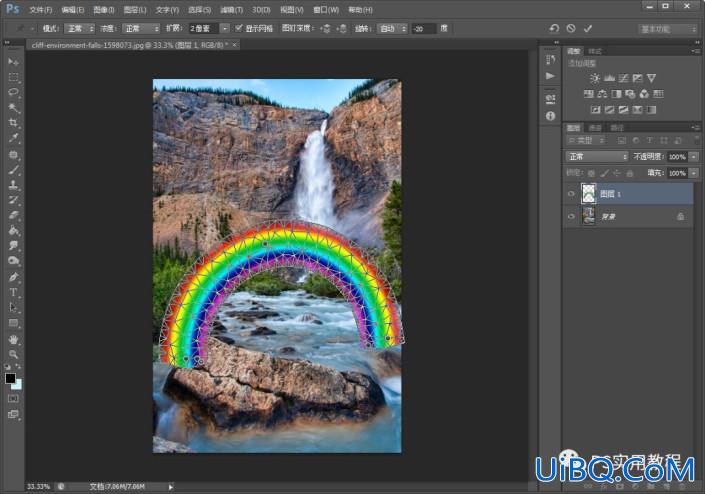The image size is (705, 494).
Task: Select the Clone Stamp tool
Action: tap(13, 185)
